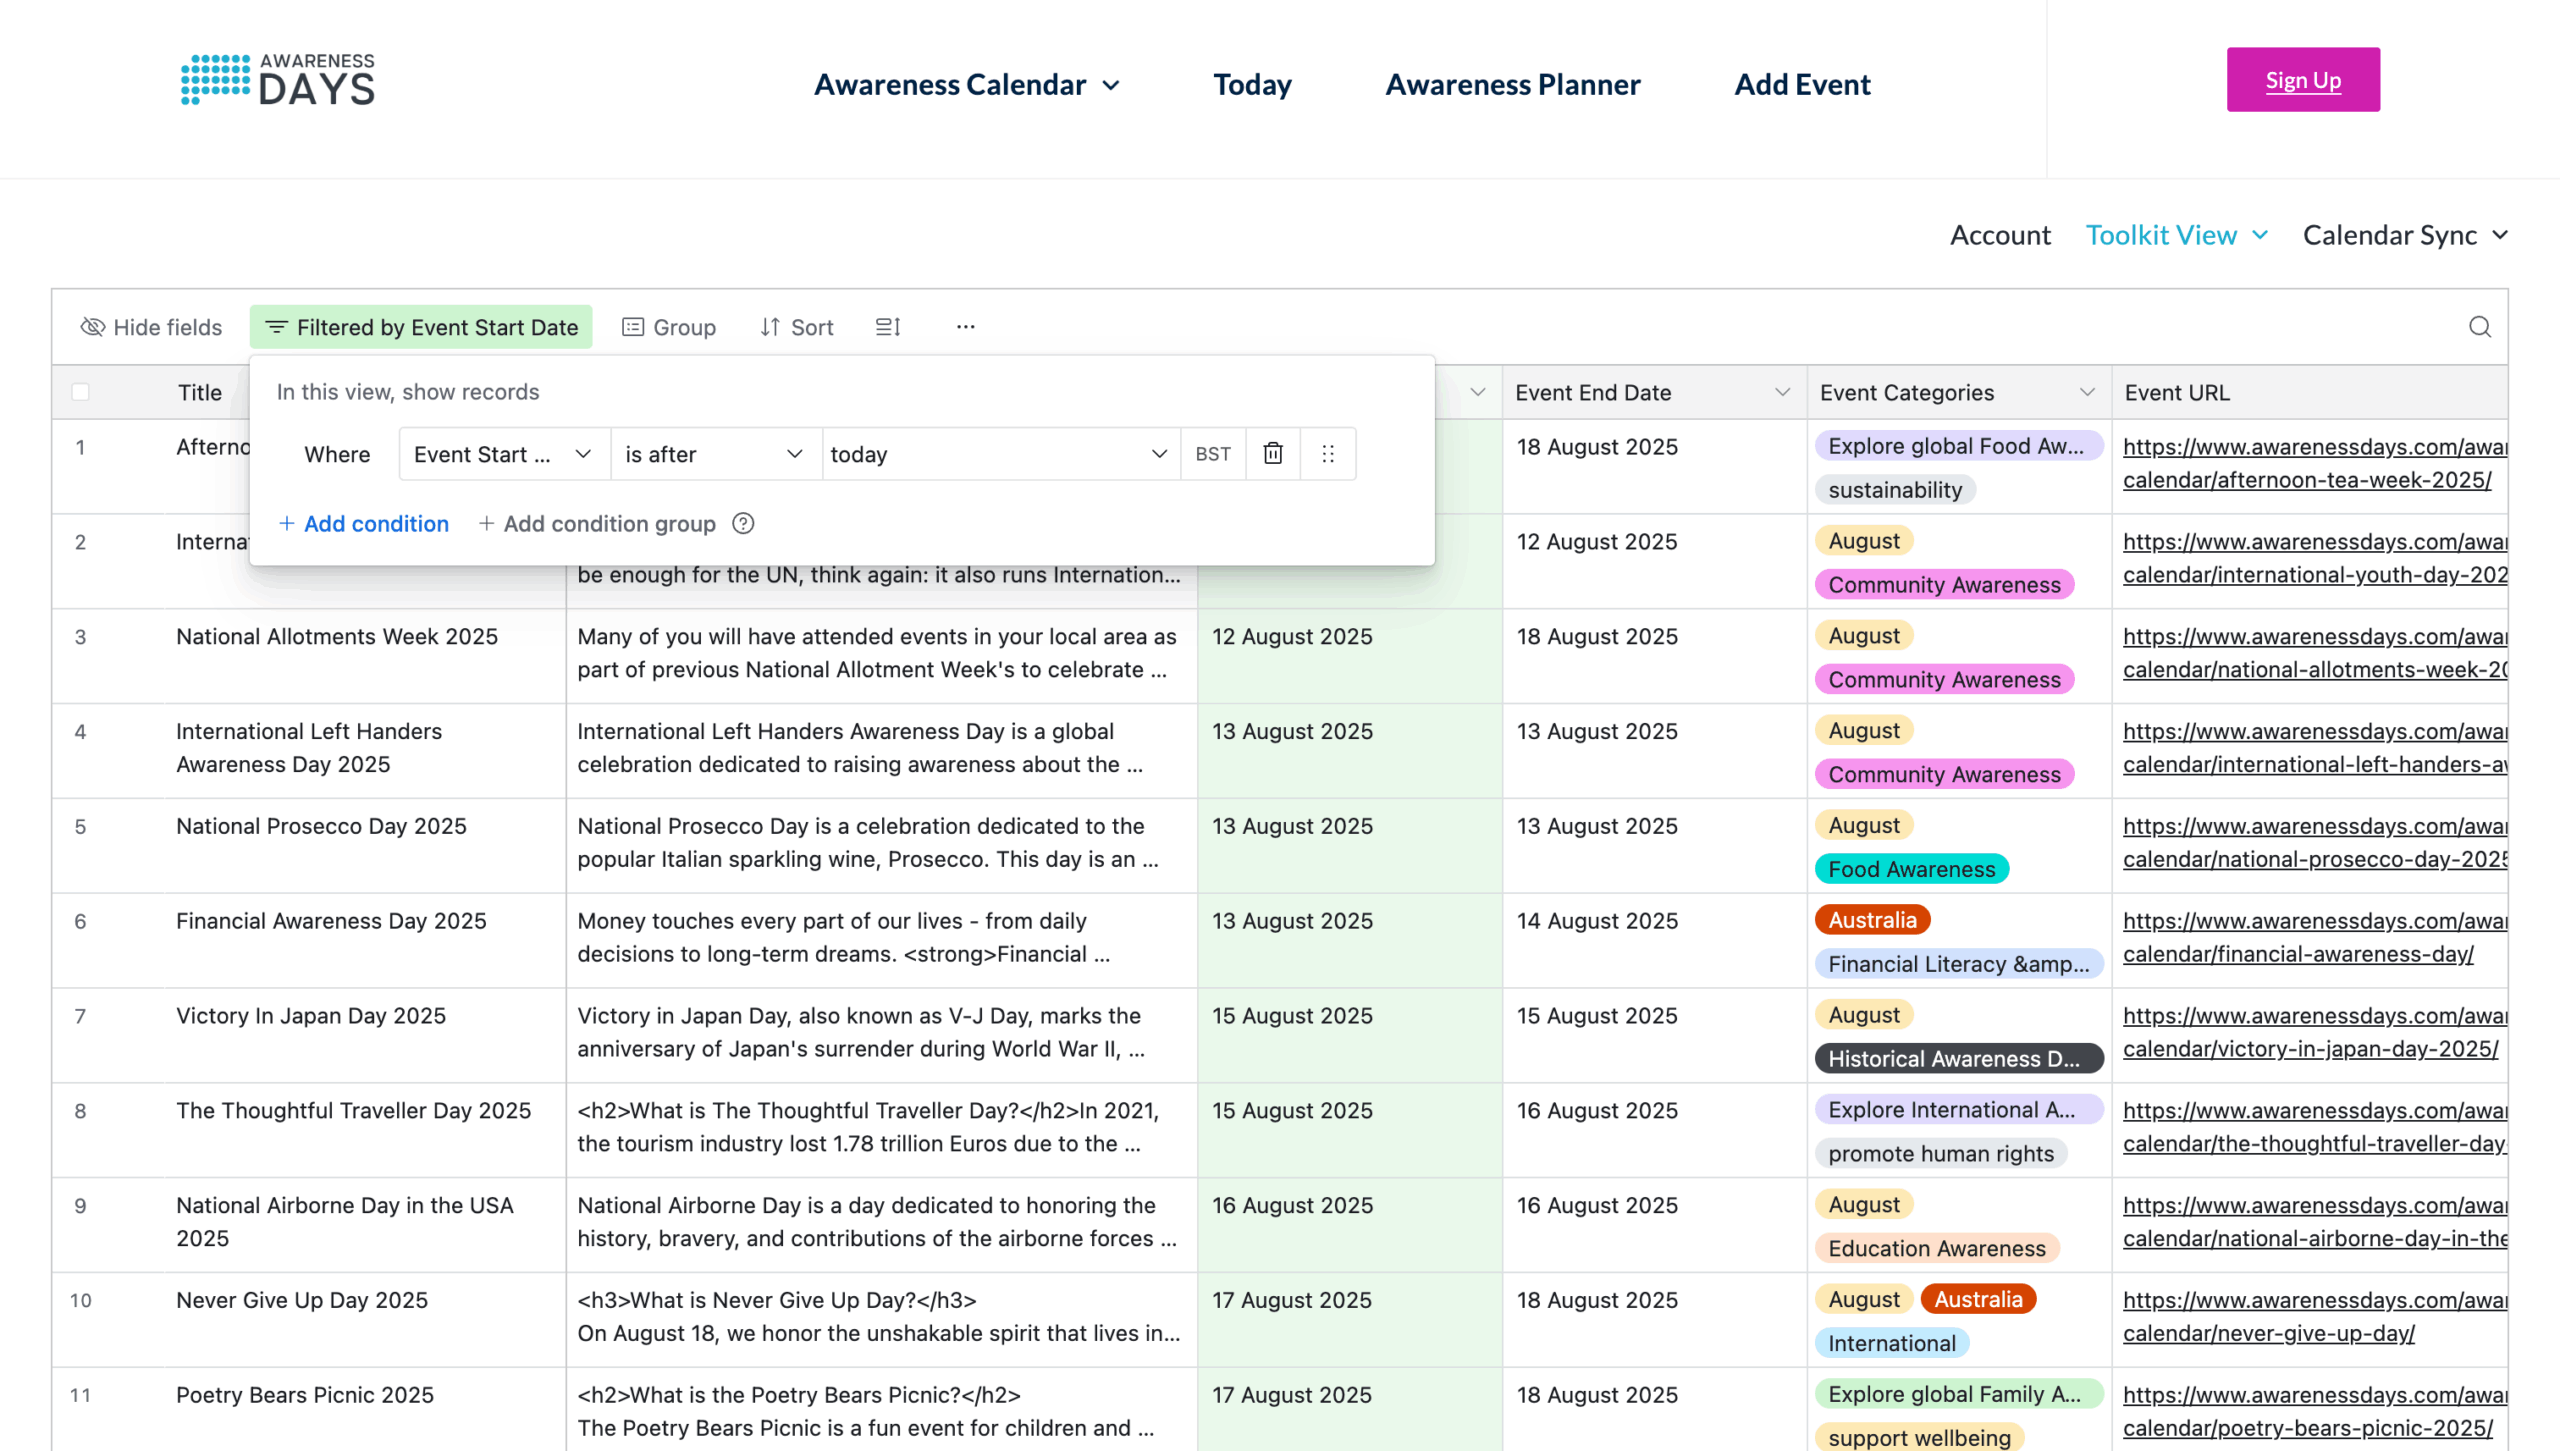2560x1451 pixels.
Task: Expand the Event Start field dropdown
Action: click(504, 454)
